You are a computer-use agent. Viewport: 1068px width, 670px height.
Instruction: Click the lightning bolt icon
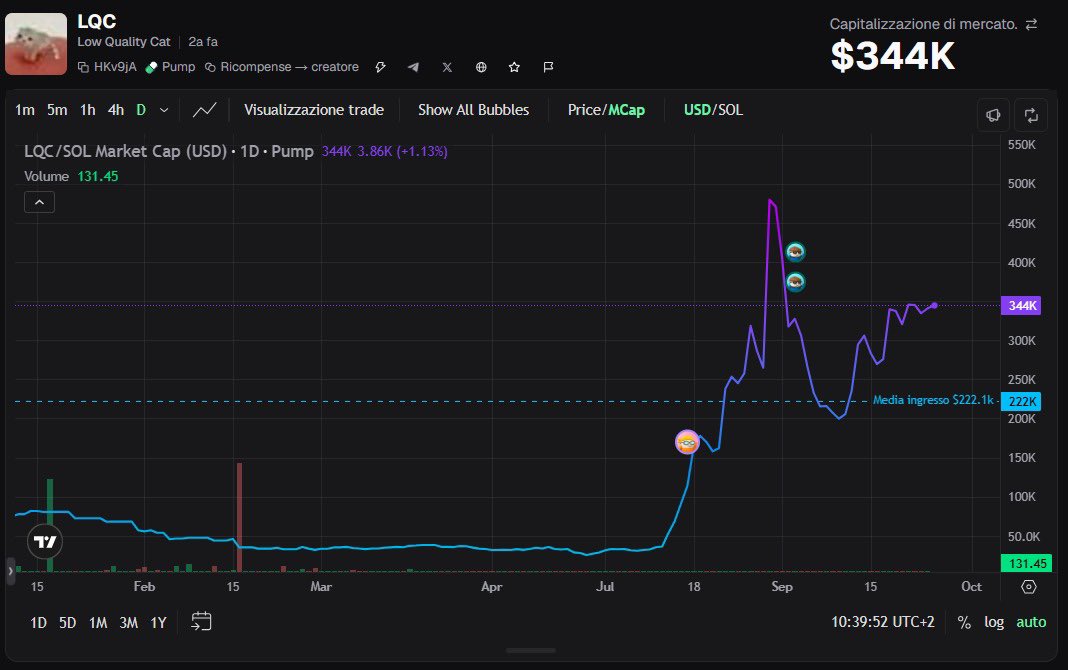click(380, 67)
